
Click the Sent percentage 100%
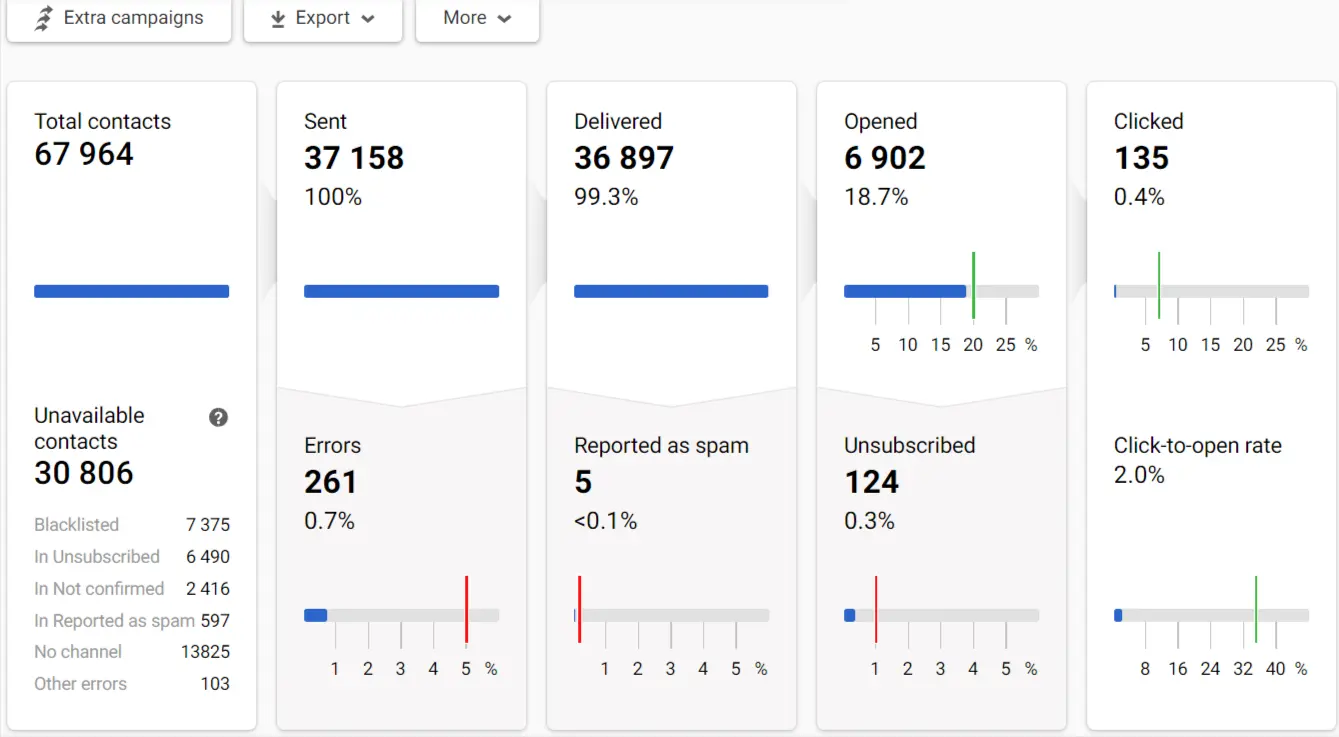point(333,197)
